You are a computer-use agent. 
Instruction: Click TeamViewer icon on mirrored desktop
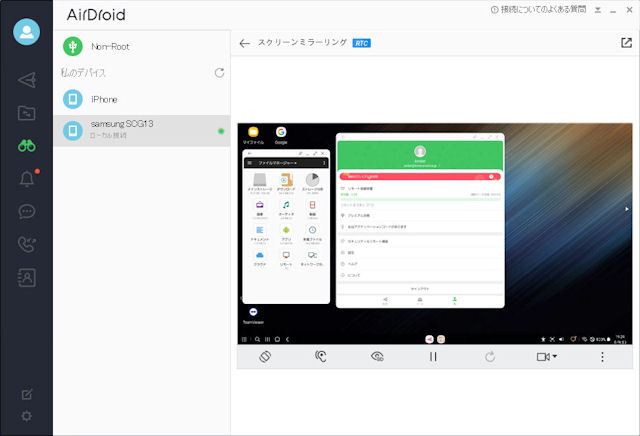[x=253, y=315]
